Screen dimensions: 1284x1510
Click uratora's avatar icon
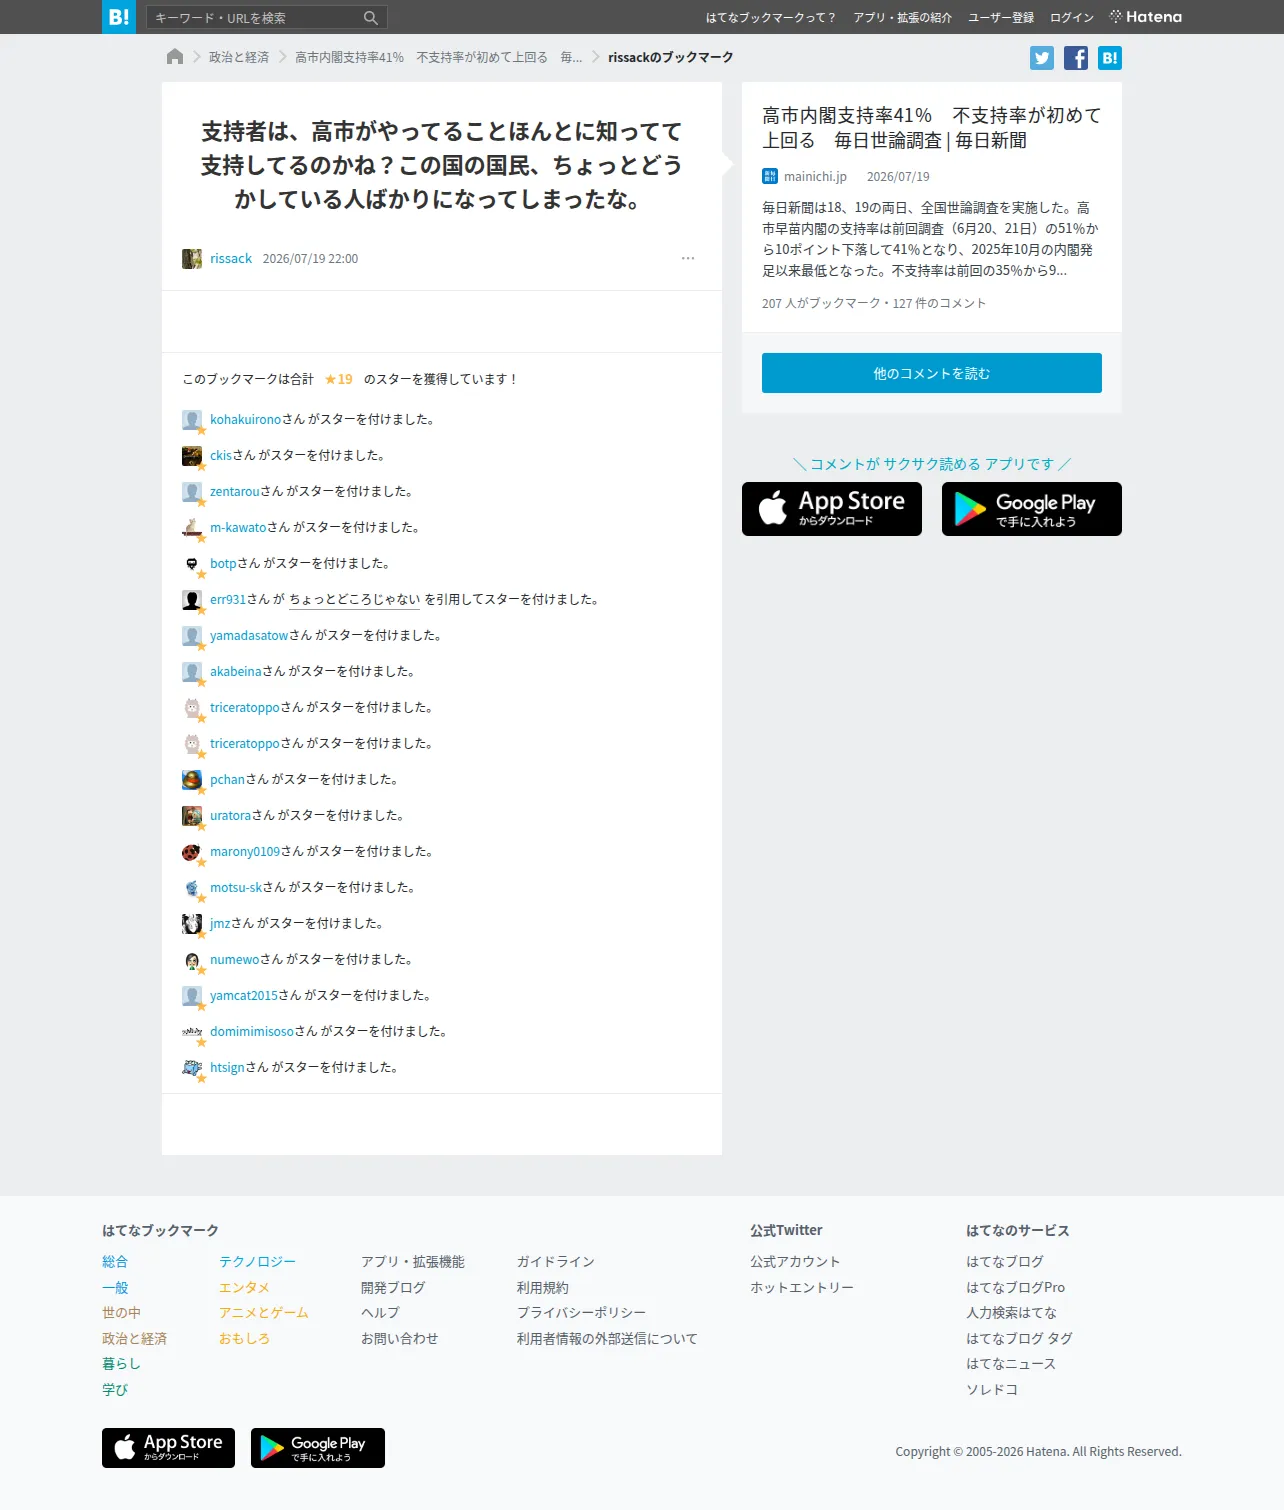pyautogui.click(x=192, y=816)
